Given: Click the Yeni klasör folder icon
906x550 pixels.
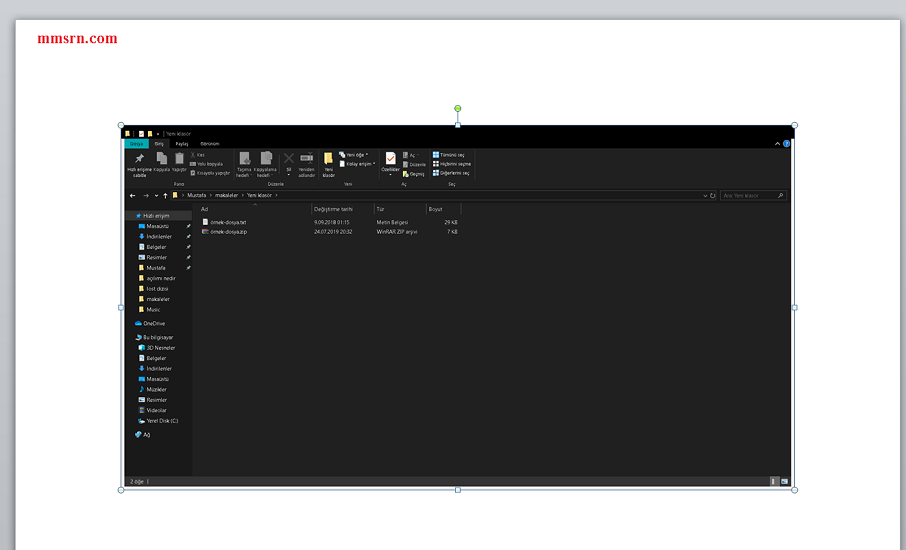Looking at the screenshot, I should 328,158.
